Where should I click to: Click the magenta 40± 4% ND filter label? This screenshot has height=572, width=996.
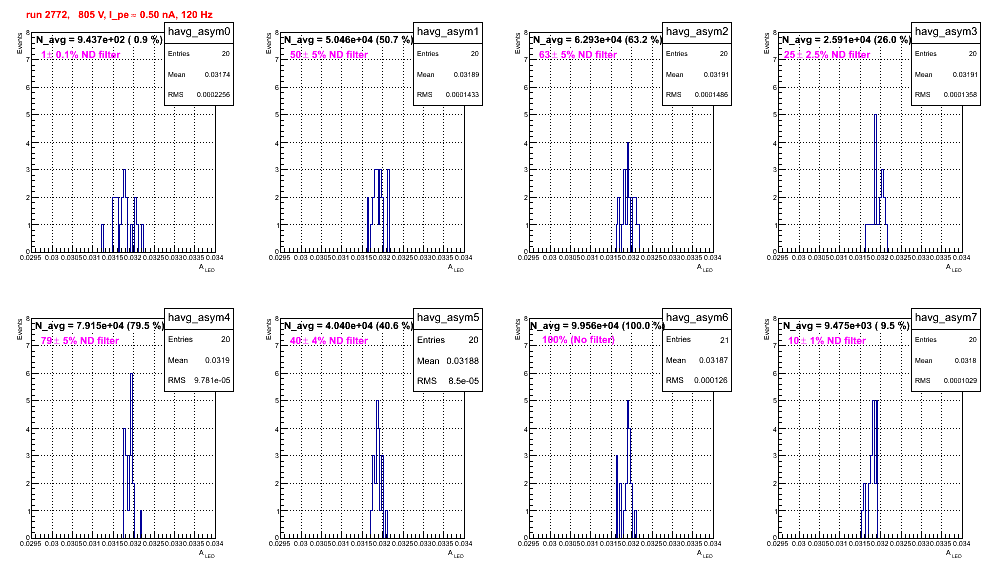click(329, 341)
